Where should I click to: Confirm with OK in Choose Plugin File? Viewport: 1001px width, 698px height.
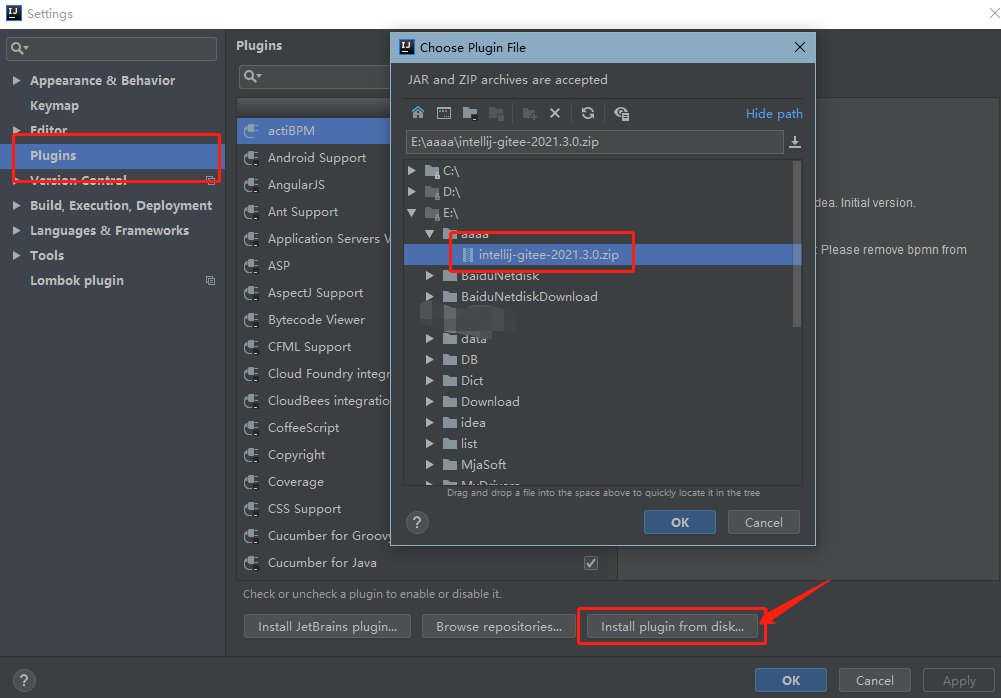[x=679, y=522]
